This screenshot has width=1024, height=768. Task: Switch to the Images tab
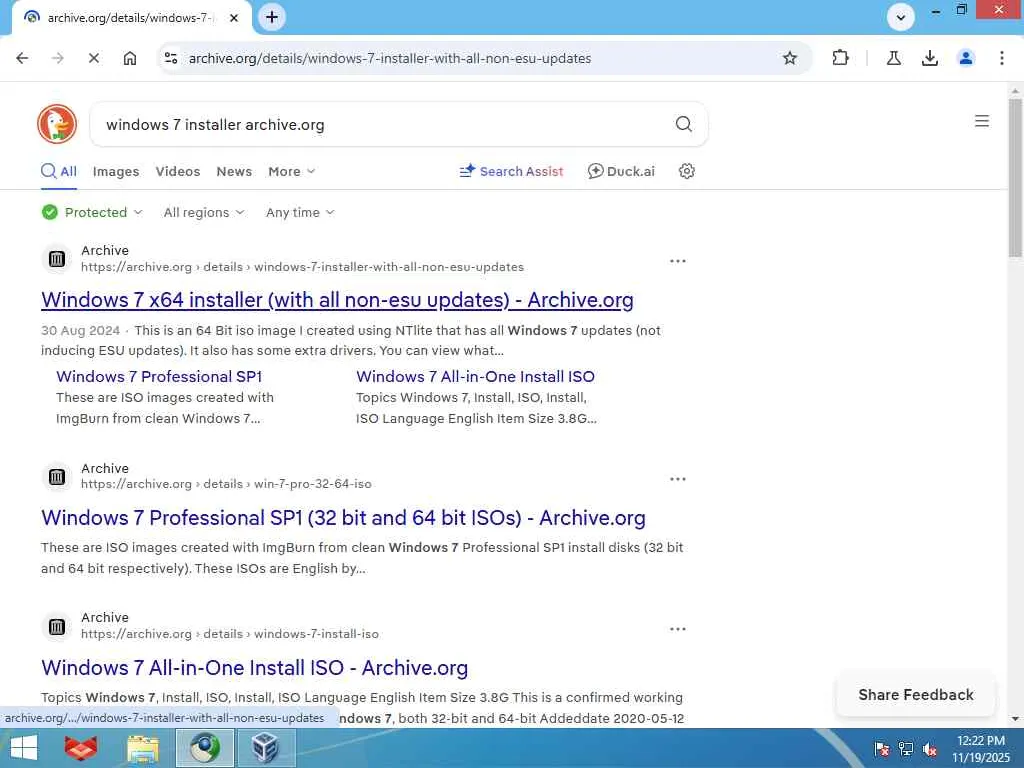pos(116,172)
